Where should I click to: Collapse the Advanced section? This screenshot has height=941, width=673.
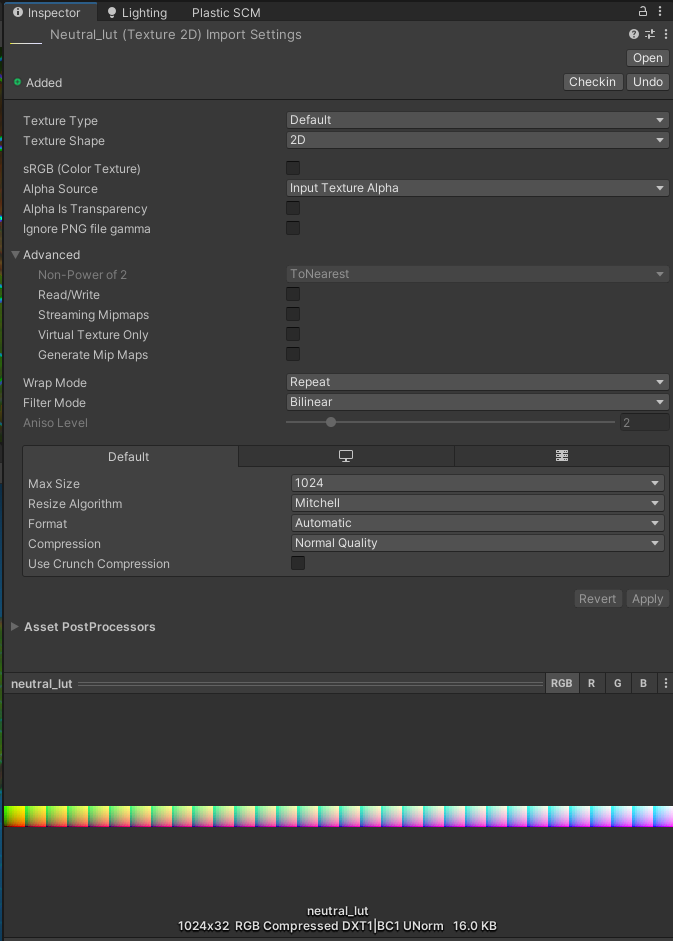[16, 254]
